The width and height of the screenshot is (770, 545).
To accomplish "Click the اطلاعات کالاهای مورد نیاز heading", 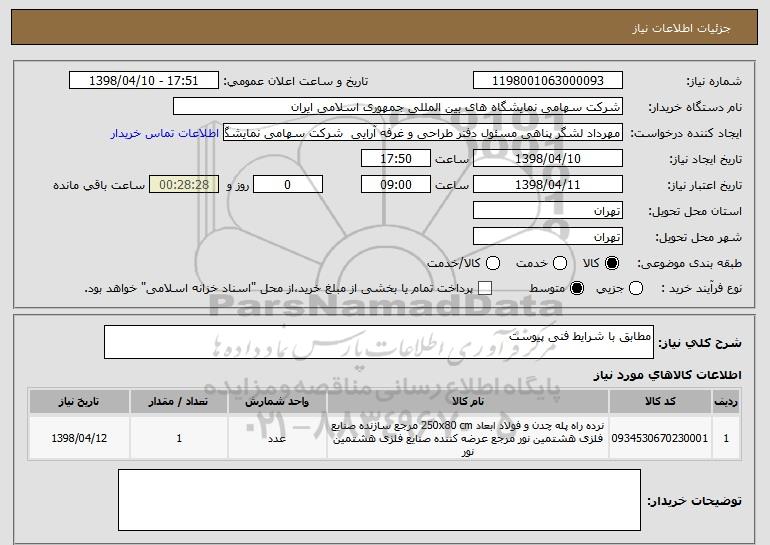I will 667,375.
